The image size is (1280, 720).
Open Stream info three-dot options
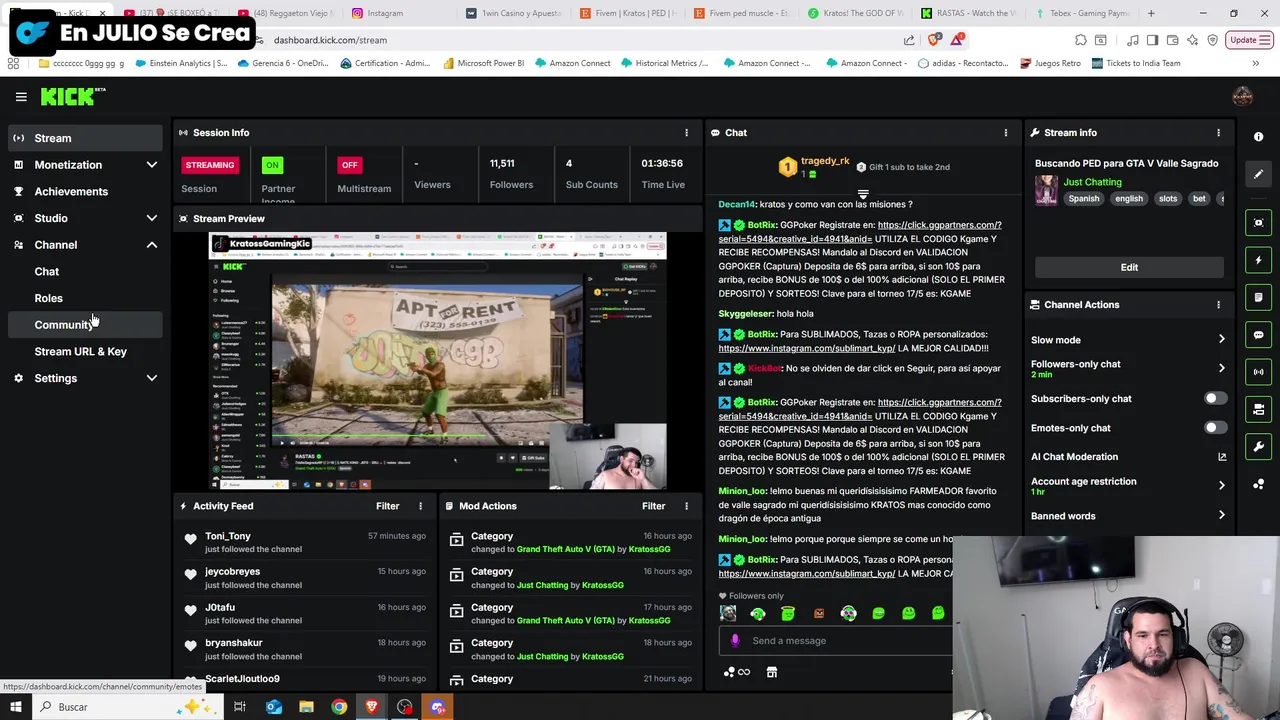[x=1218, y=132]
